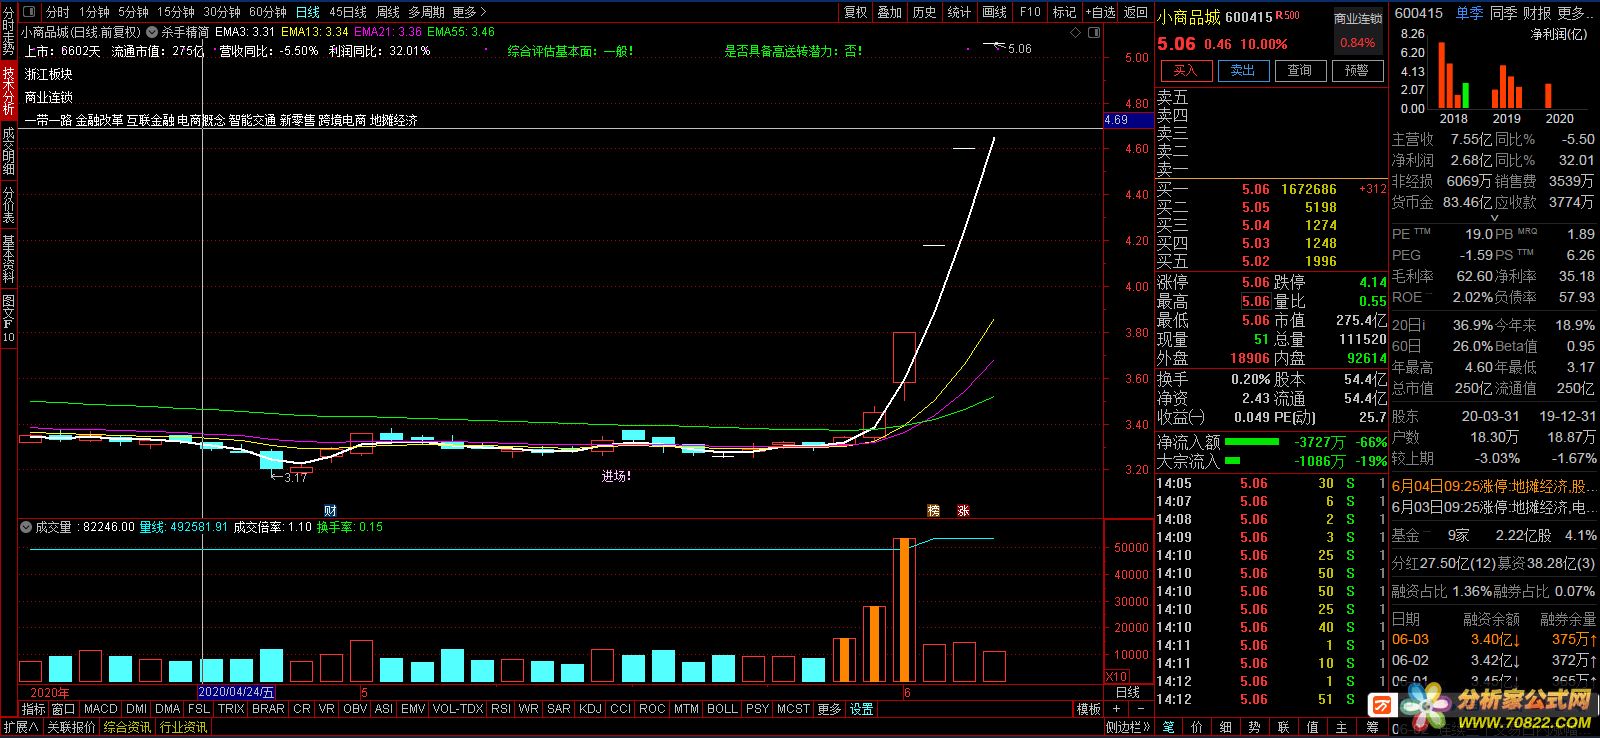Switch to the 5分钟 period
This screenshot has width=1600, height=738.
point(133,12)
